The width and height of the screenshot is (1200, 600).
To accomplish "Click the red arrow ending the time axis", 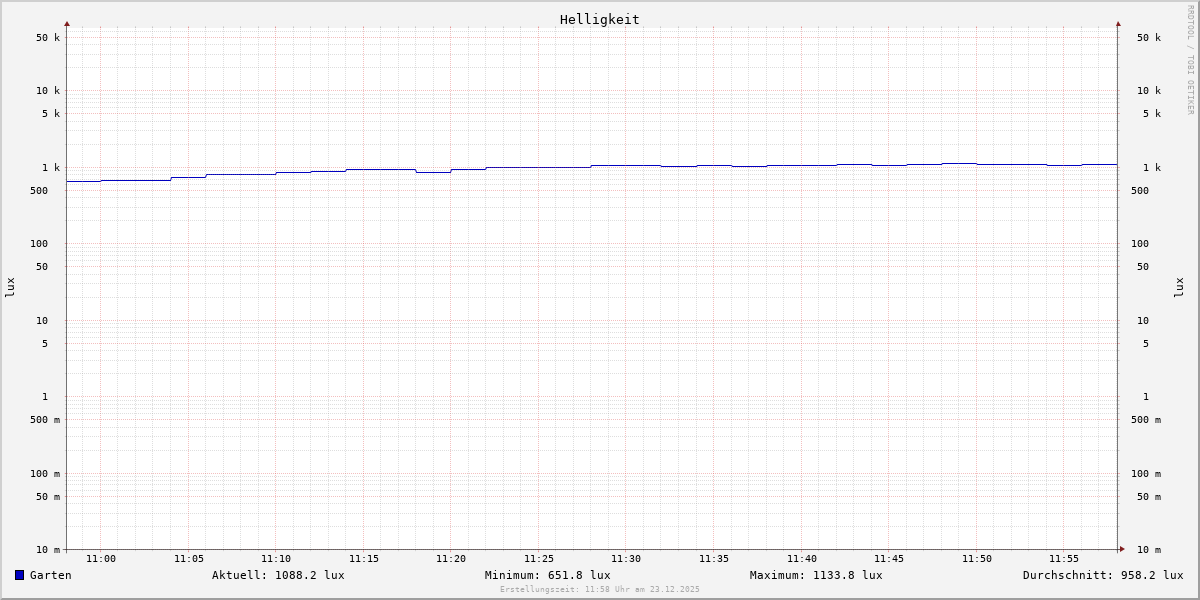I will pos(1122,549).
